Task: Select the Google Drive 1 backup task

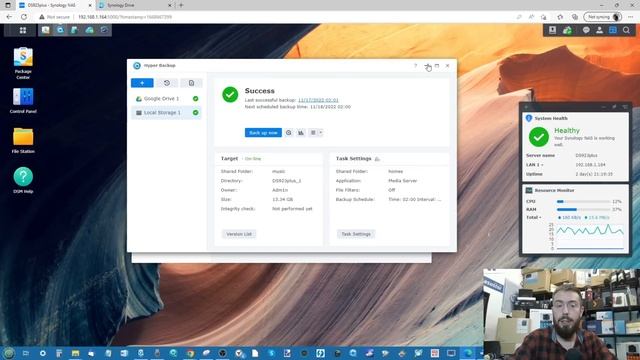Action: pos(167,99)
